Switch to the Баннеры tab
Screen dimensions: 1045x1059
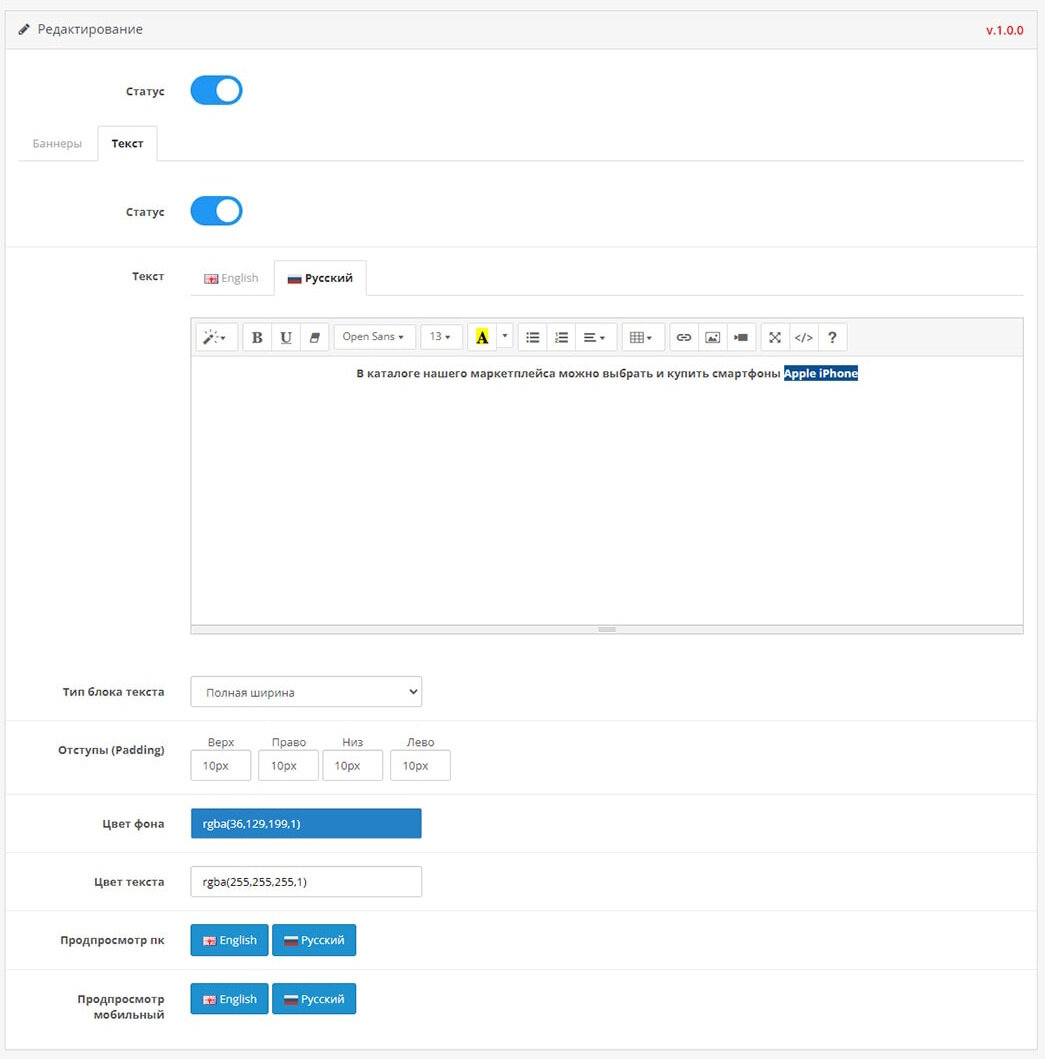pyautogui.click(x=57, y=143)
